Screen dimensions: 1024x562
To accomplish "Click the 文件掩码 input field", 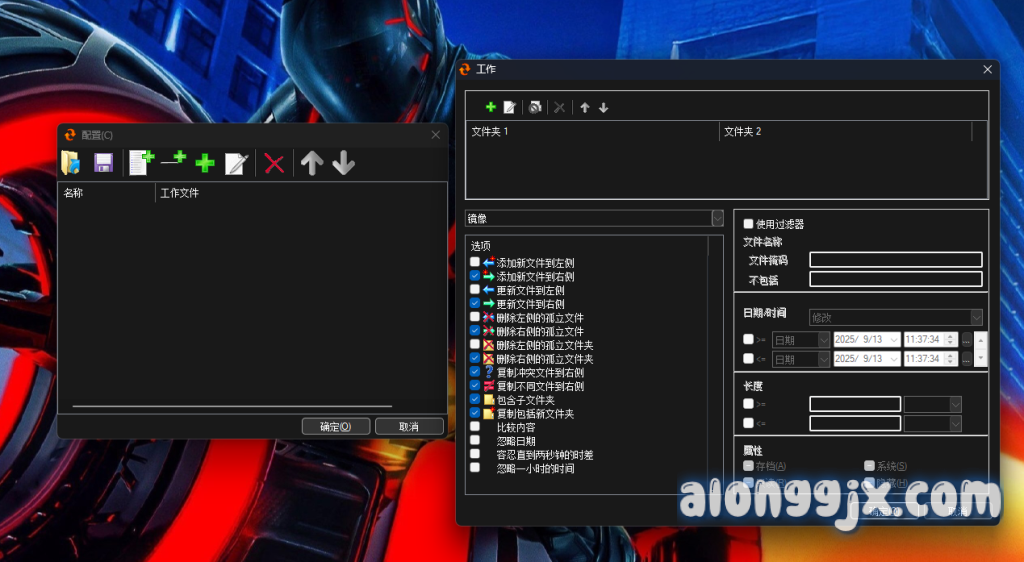I will [895, 260].
